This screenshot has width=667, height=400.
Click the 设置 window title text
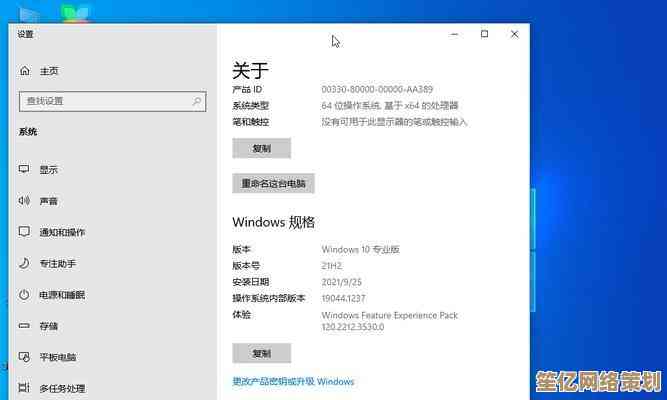point(25,34)
